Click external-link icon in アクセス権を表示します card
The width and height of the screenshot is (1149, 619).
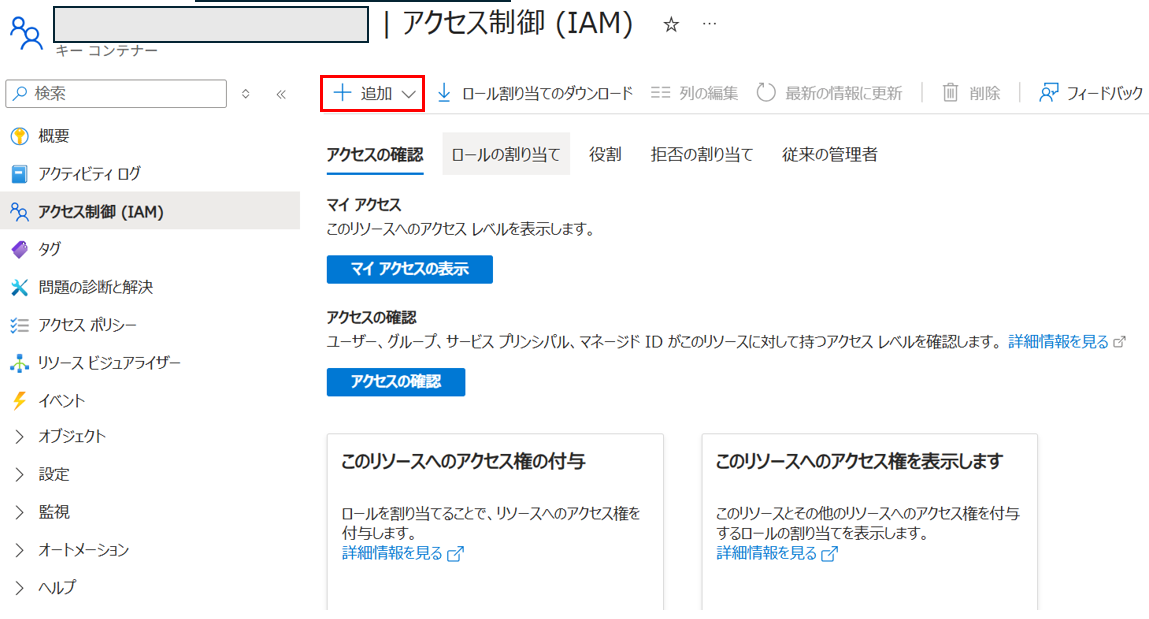point(829,554)
